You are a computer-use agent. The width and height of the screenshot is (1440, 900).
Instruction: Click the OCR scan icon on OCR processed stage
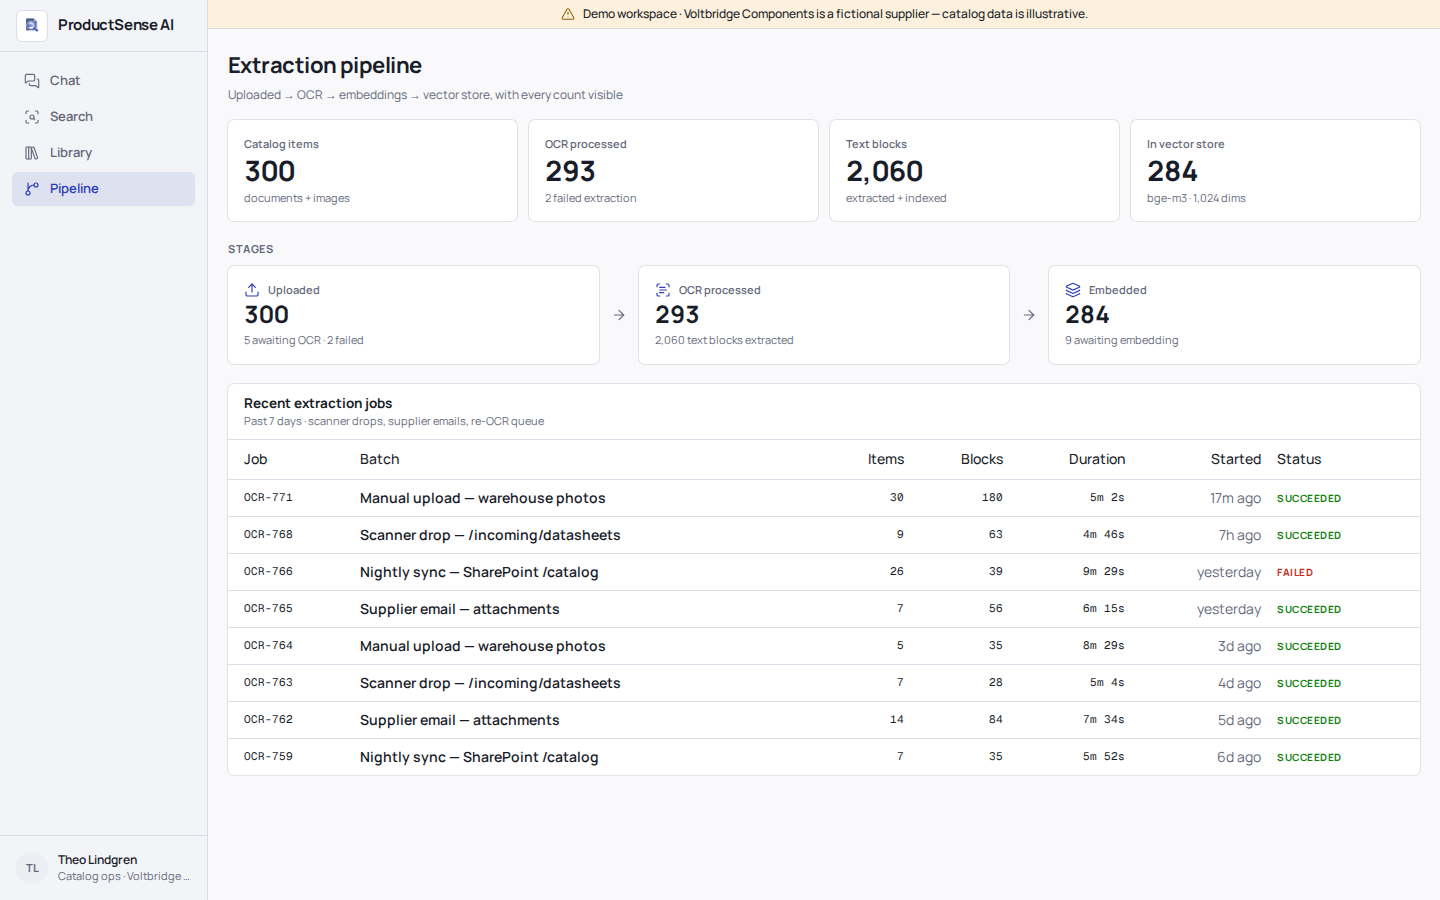click(663, 290)
